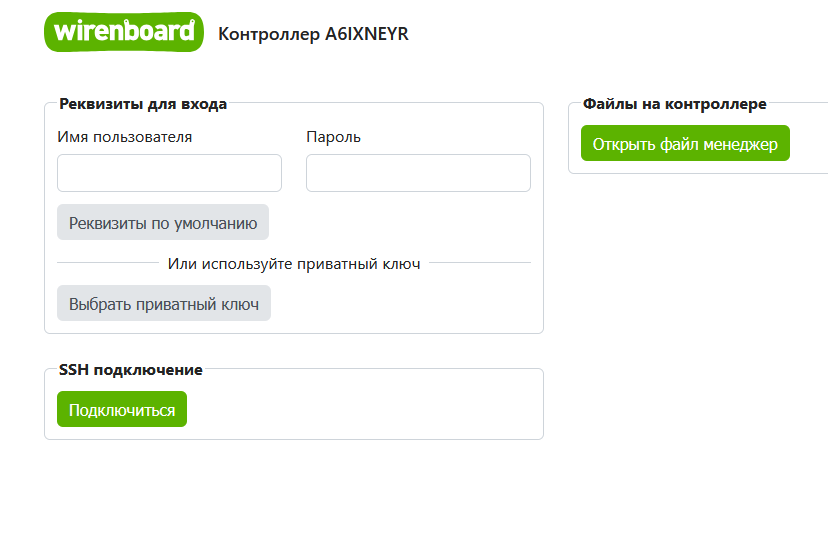Viewport: 828px width, 558px height.
Task: Click empty space right of Реквизиты по умолчанию
Action: pyautogui.click(x=400, y=223)
